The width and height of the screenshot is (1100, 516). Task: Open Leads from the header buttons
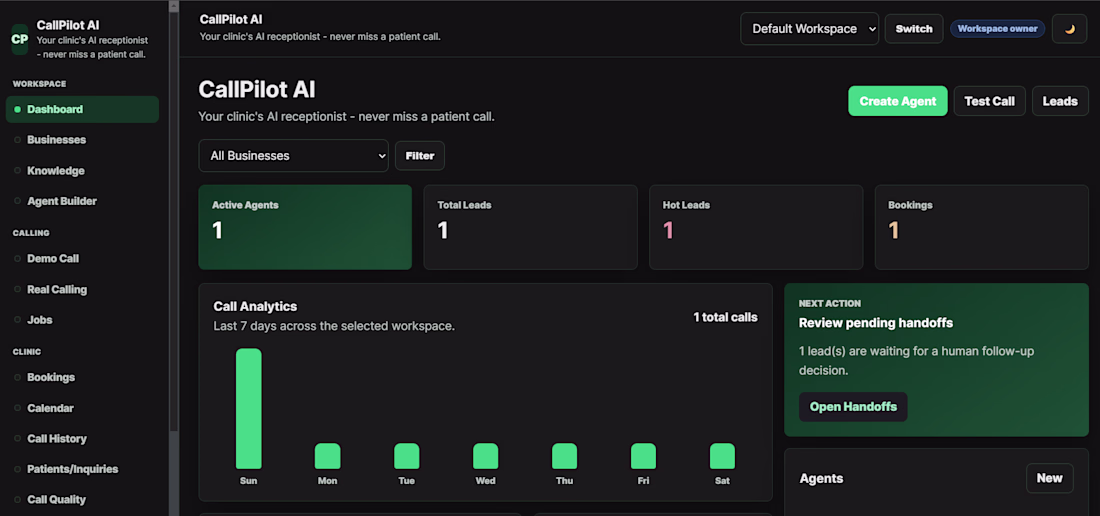(1060, 101)
